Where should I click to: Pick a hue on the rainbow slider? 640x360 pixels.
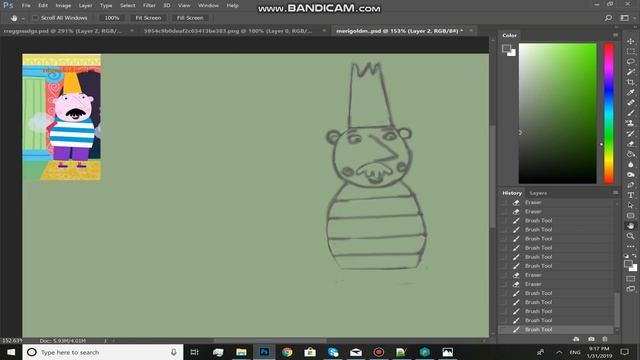609,113
